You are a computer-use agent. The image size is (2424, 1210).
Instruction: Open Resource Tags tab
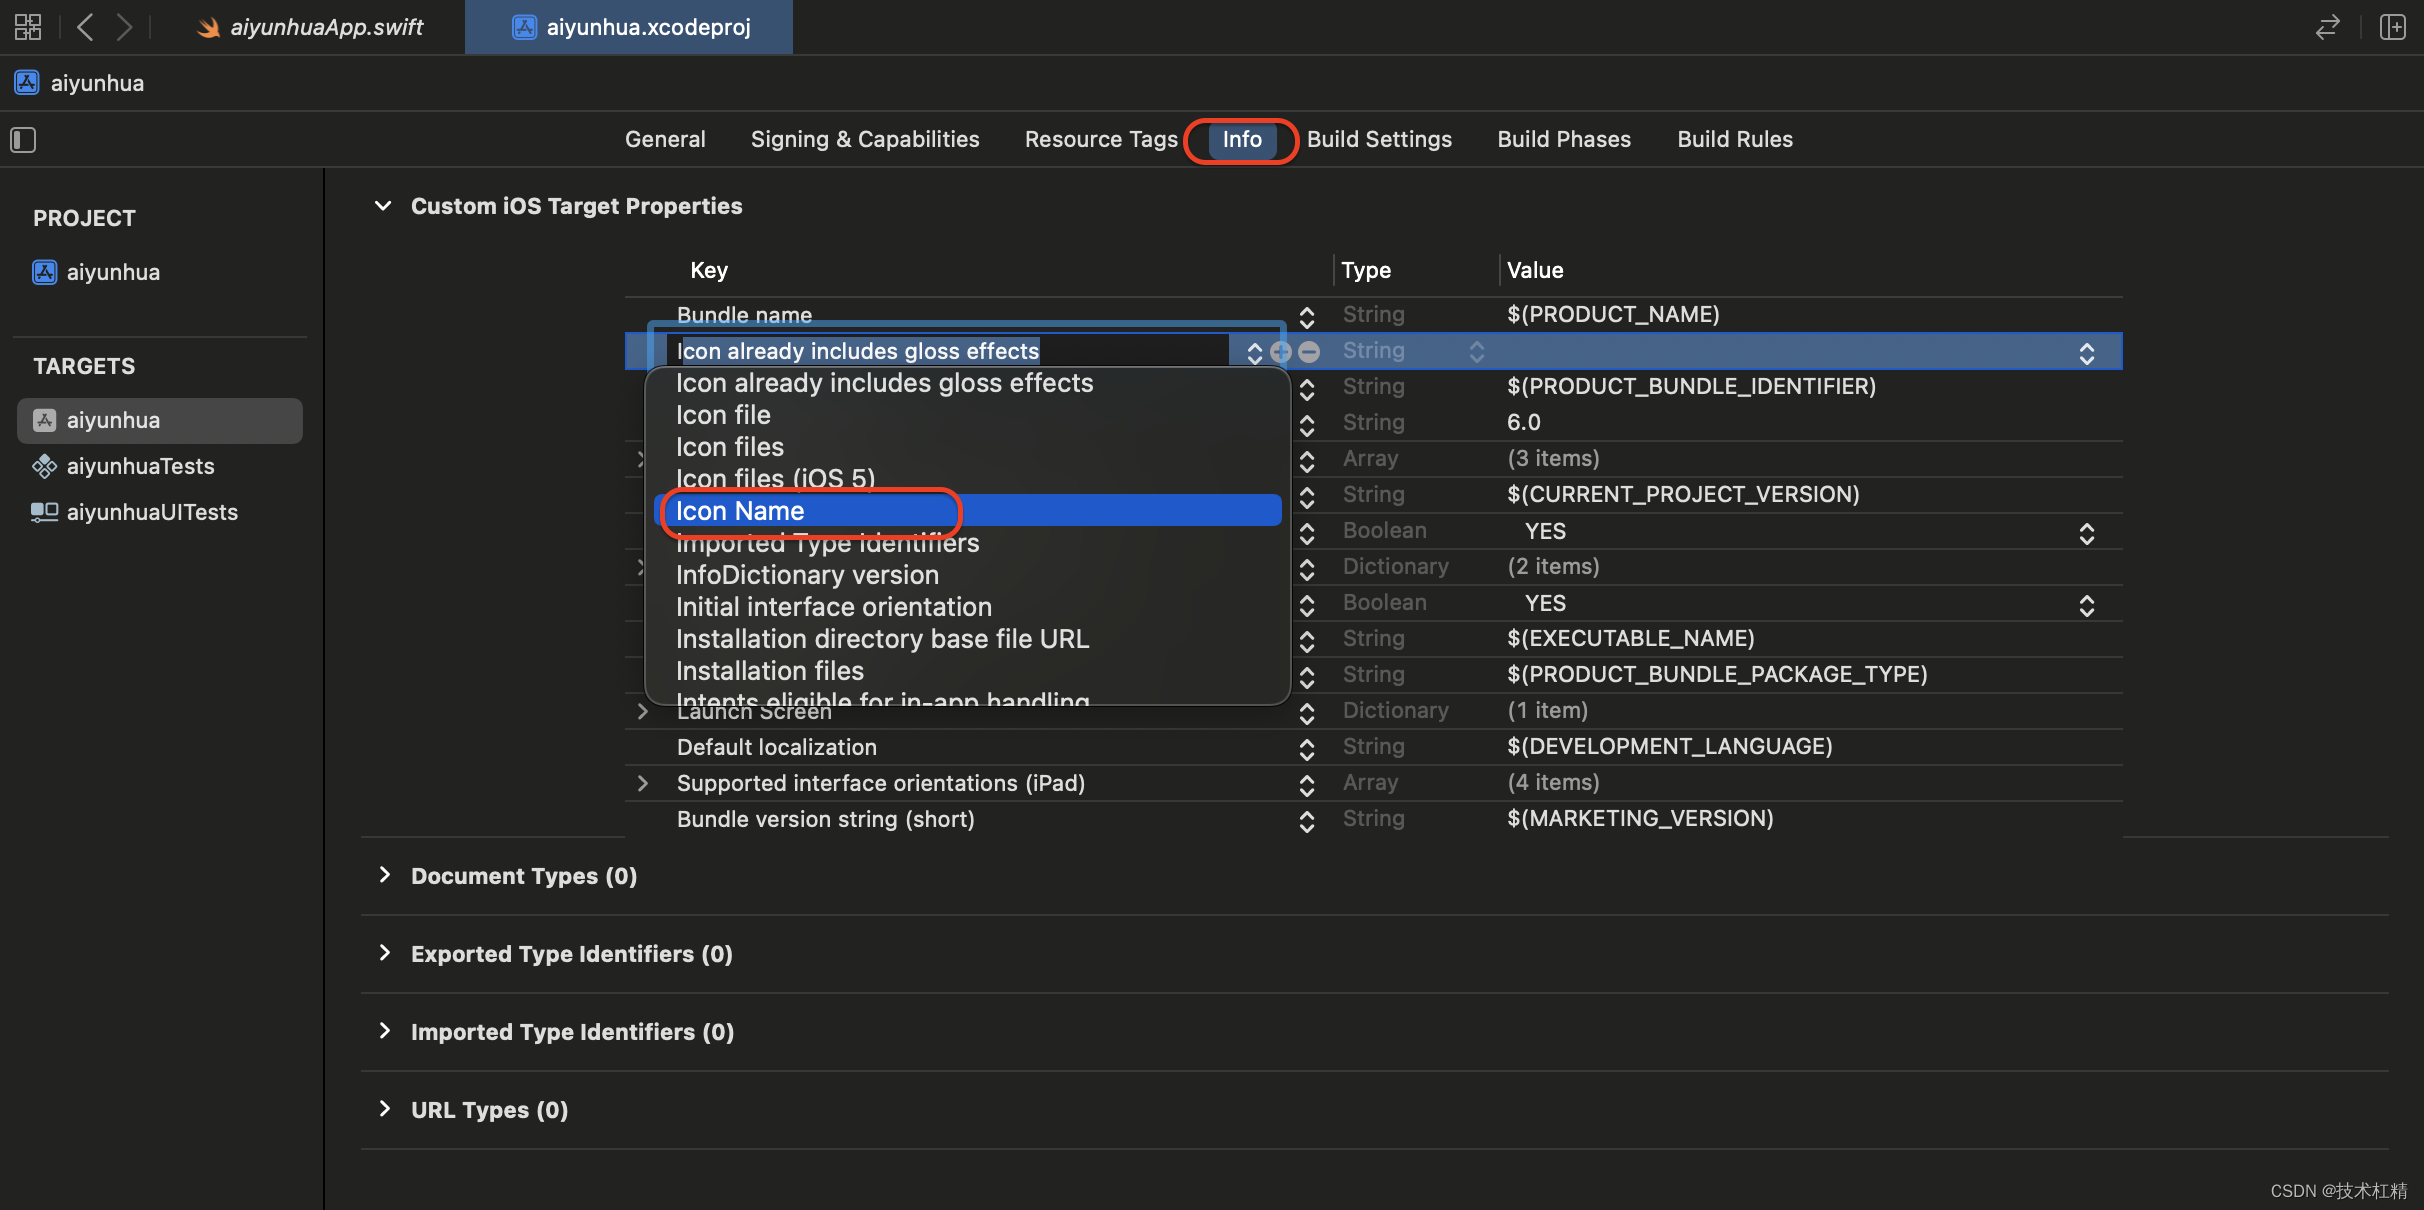click(1101, 139)
